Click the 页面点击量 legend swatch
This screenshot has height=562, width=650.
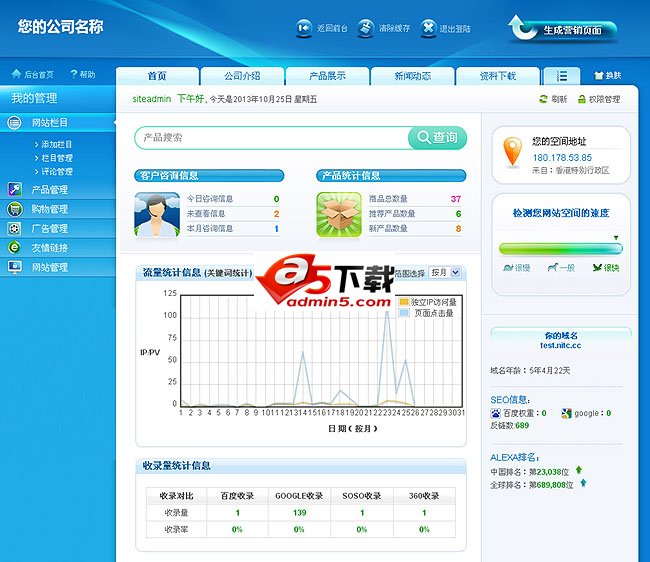[x=404, y=313]
